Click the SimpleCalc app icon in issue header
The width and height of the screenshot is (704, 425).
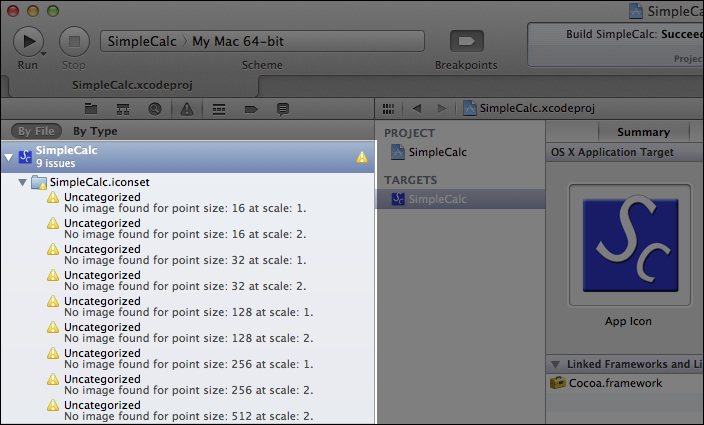click(25, 157)
